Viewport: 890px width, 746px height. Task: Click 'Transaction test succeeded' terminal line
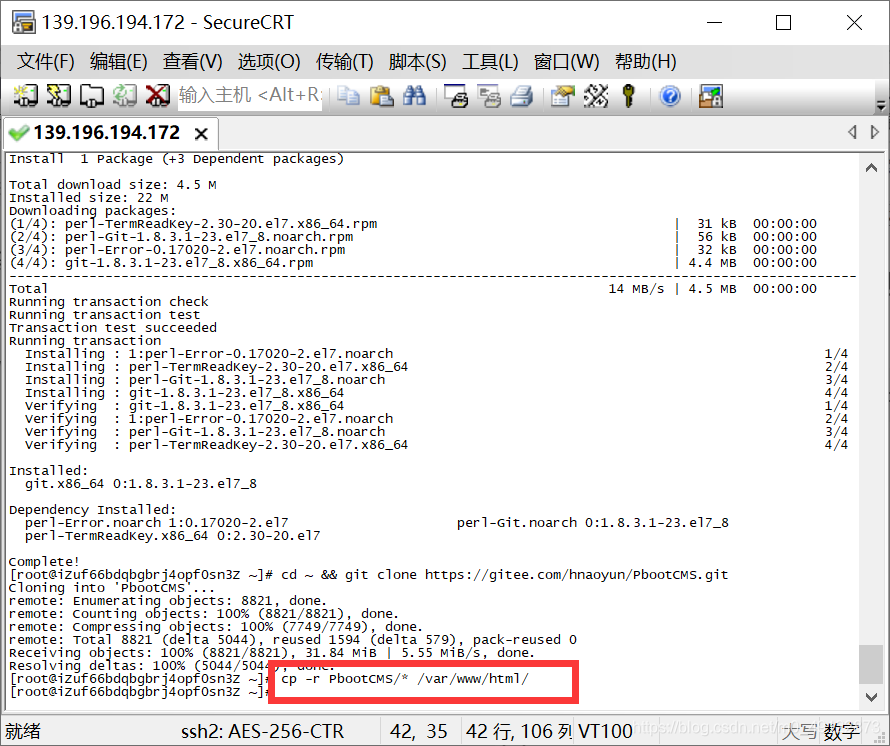113,328
